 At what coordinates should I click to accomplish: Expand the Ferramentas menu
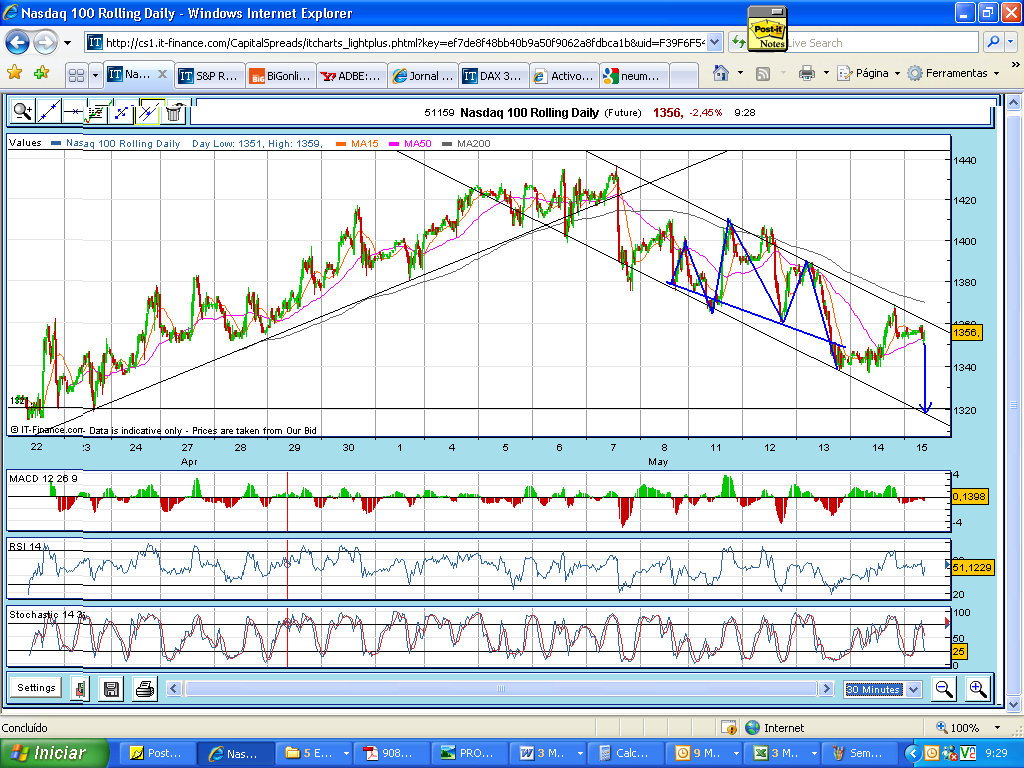954,73
